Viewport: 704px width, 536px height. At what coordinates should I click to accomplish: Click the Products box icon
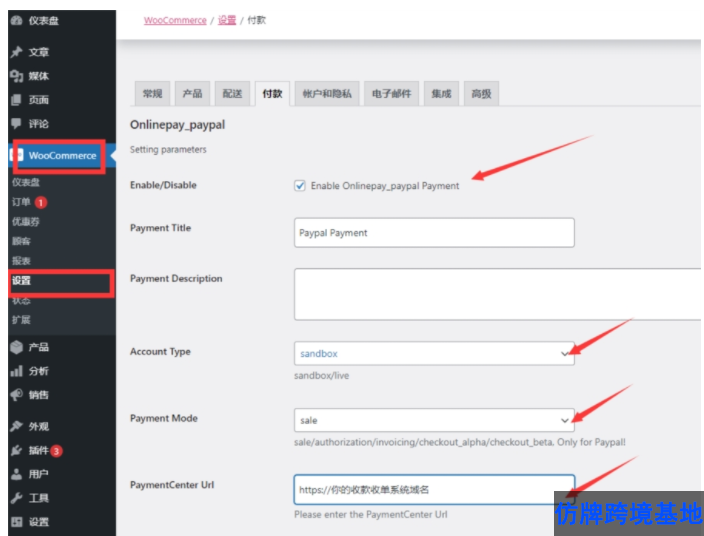(x=17, y=347)
